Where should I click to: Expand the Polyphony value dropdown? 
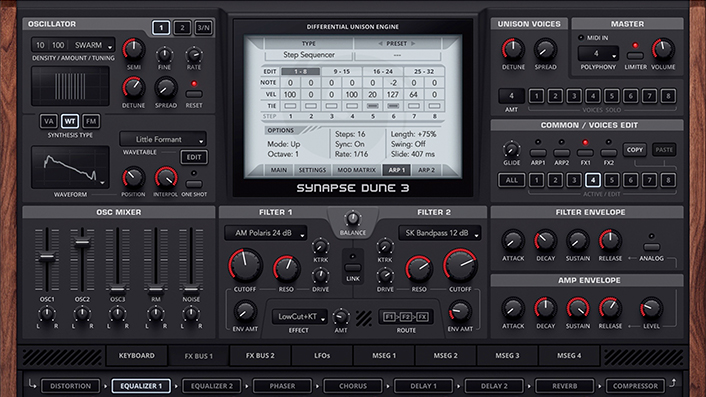598,54
